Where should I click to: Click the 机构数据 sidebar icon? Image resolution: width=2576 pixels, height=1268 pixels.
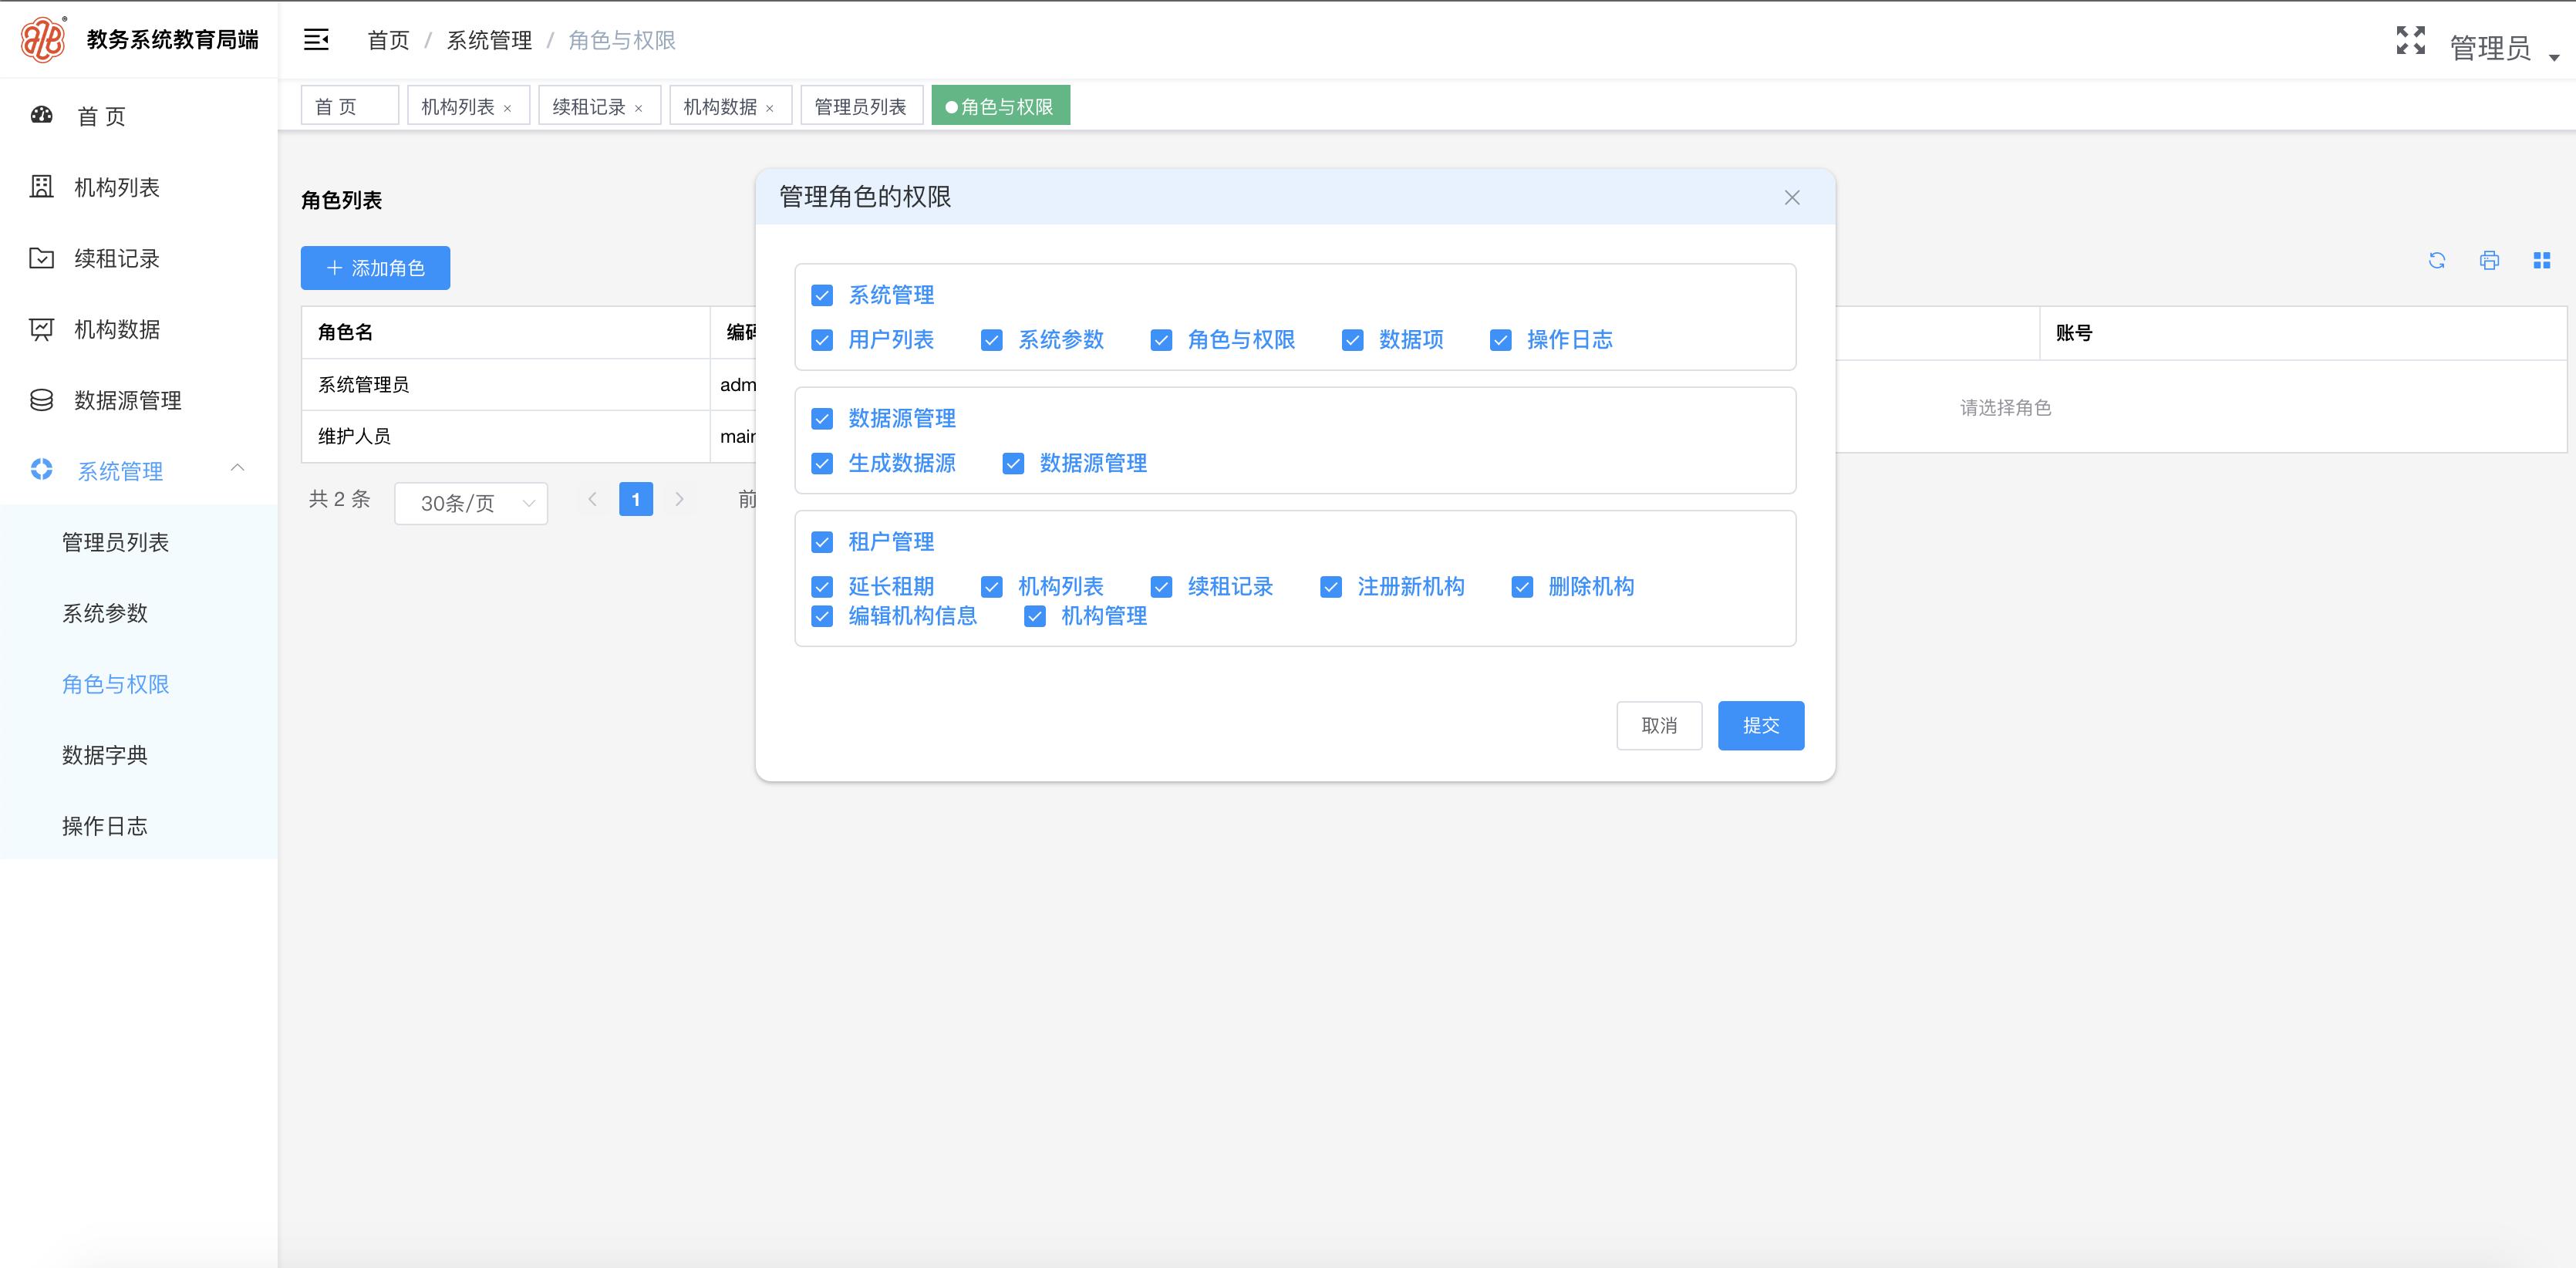coord(41,329)
